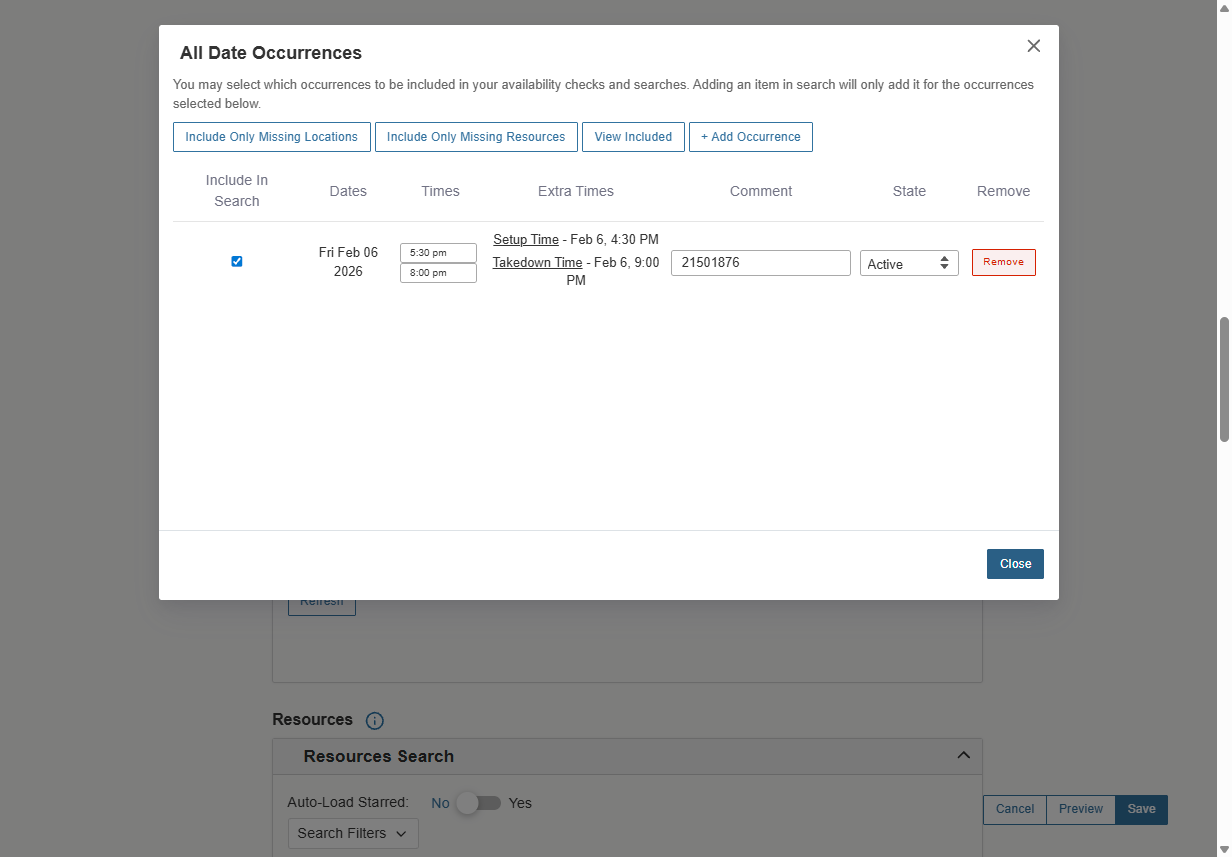Screen dimensions: 1232x857
Task: Open the State dropdown showing Active
Action: [909, 263]
